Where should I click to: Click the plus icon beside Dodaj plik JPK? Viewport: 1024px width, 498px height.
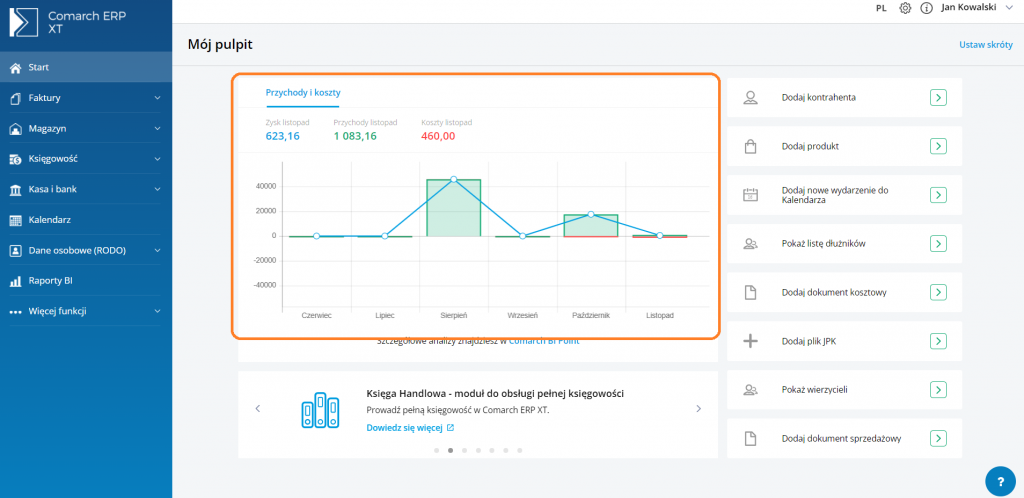coord(750,341)
